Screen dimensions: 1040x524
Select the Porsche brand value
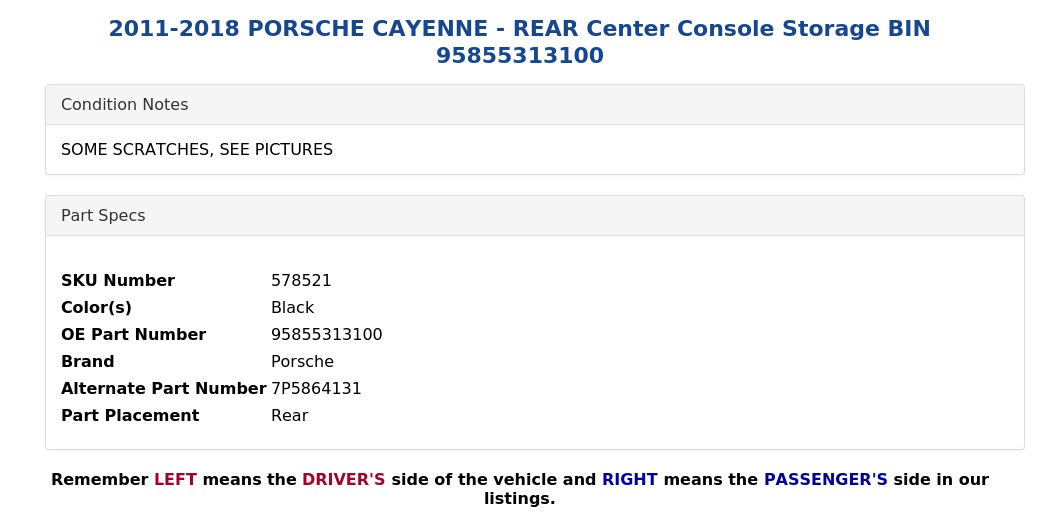click(302, 361)
